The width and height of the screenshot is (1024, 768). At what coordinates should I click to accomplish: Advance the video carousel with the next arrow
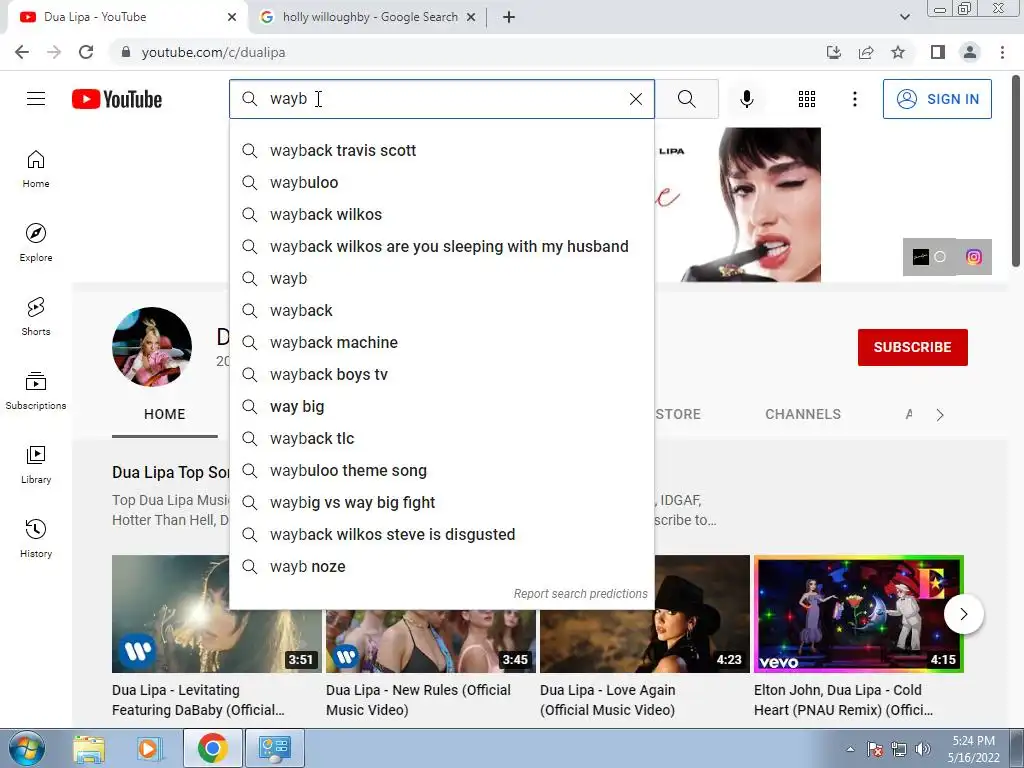(x=963, y=614)
